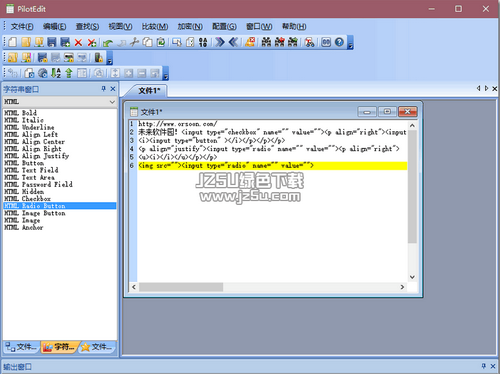Expand second toolbar overflow options arrow
The height and width of the screenshot is (374, 500).
pyautogui.click(x=110, y=58)
